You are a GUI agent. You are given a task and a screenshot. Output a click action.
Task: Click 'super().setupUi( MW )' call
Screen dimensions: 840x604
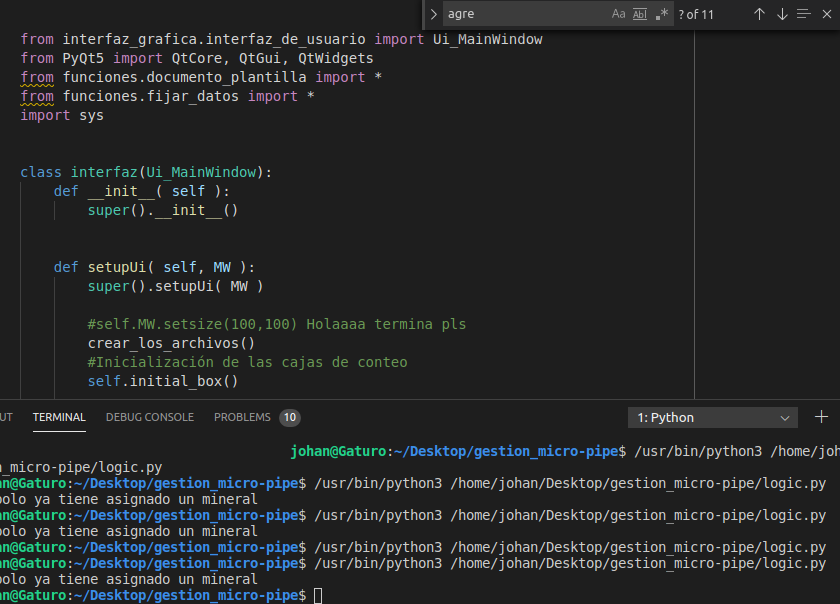click(x=176, y=286)
